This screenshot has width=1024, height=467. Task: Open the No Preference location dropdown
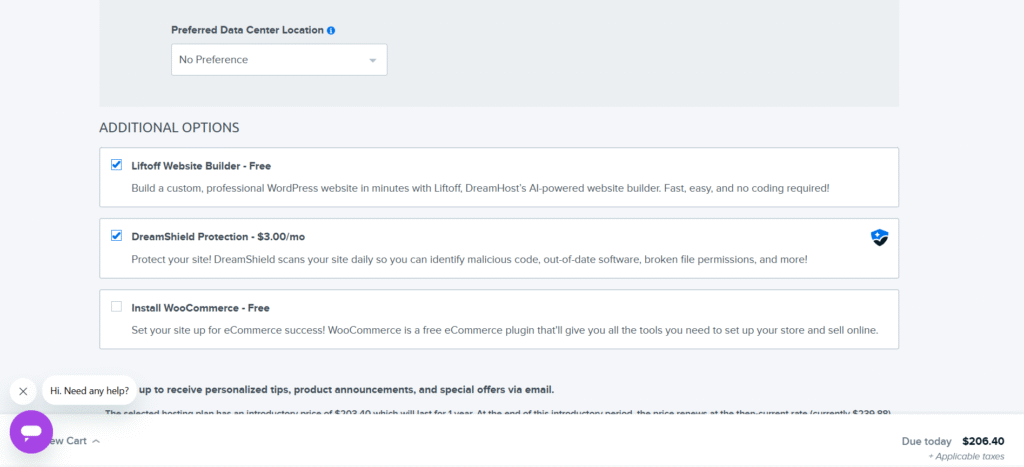coord(278,60)
